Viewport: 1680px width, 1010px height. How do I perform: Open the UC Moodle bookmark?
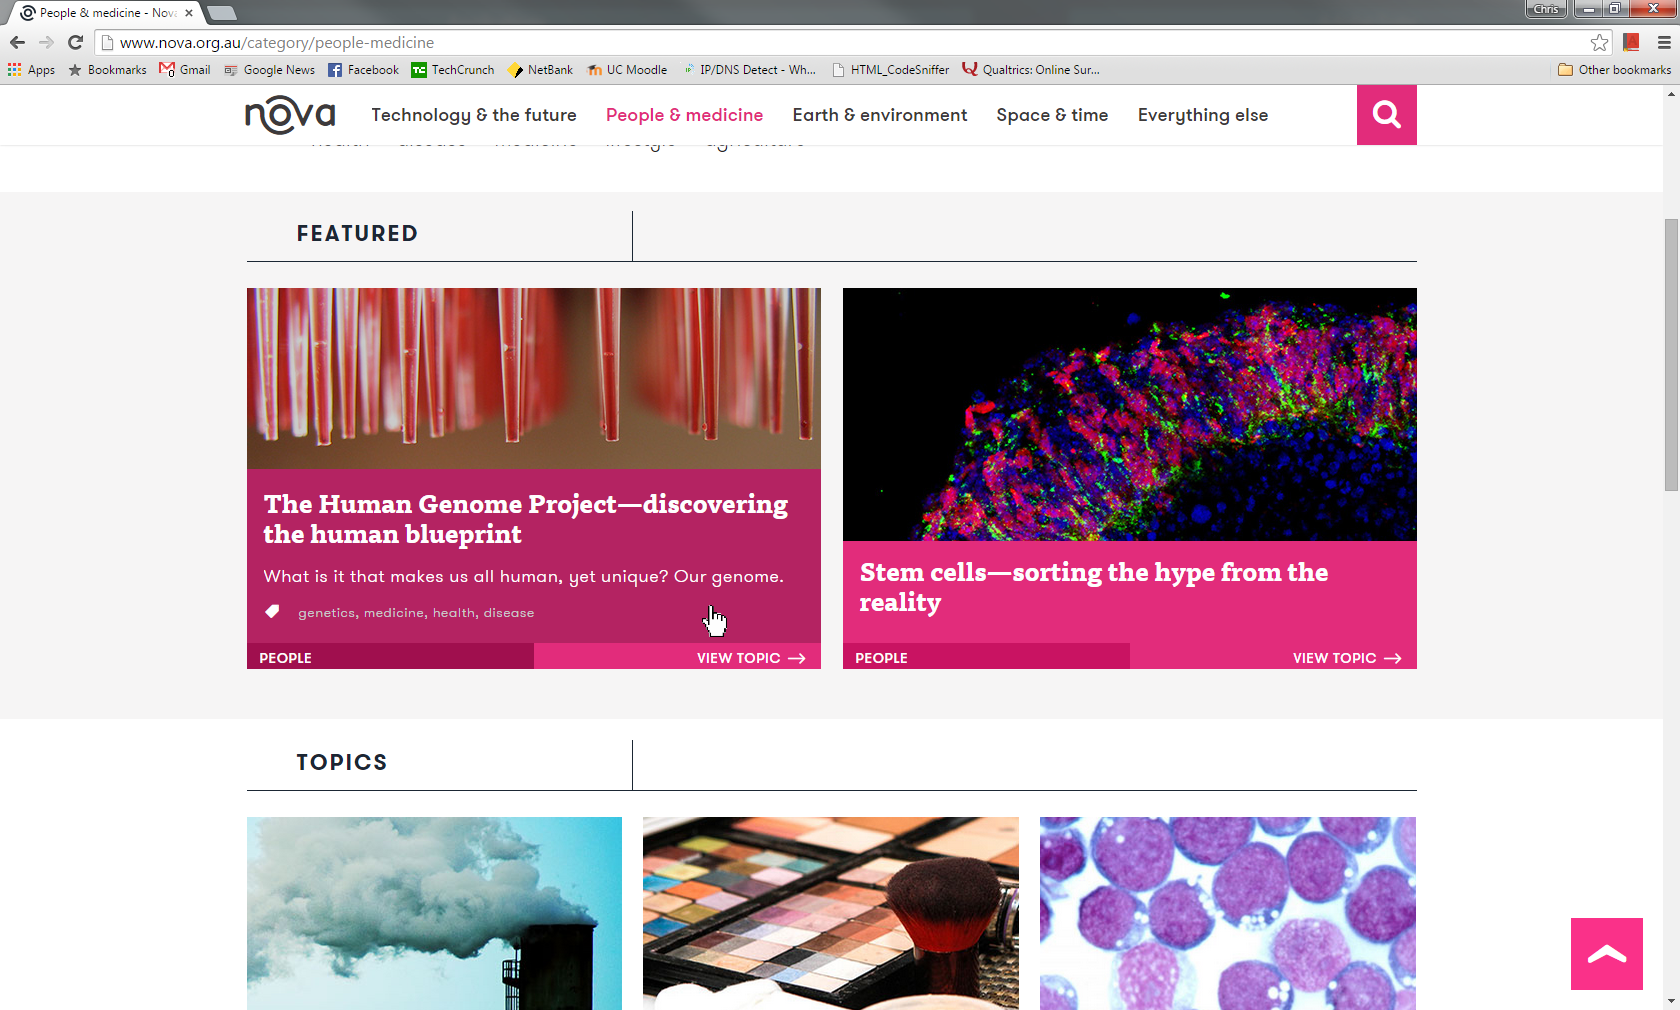pyautogui.click(x=627, y=70)
